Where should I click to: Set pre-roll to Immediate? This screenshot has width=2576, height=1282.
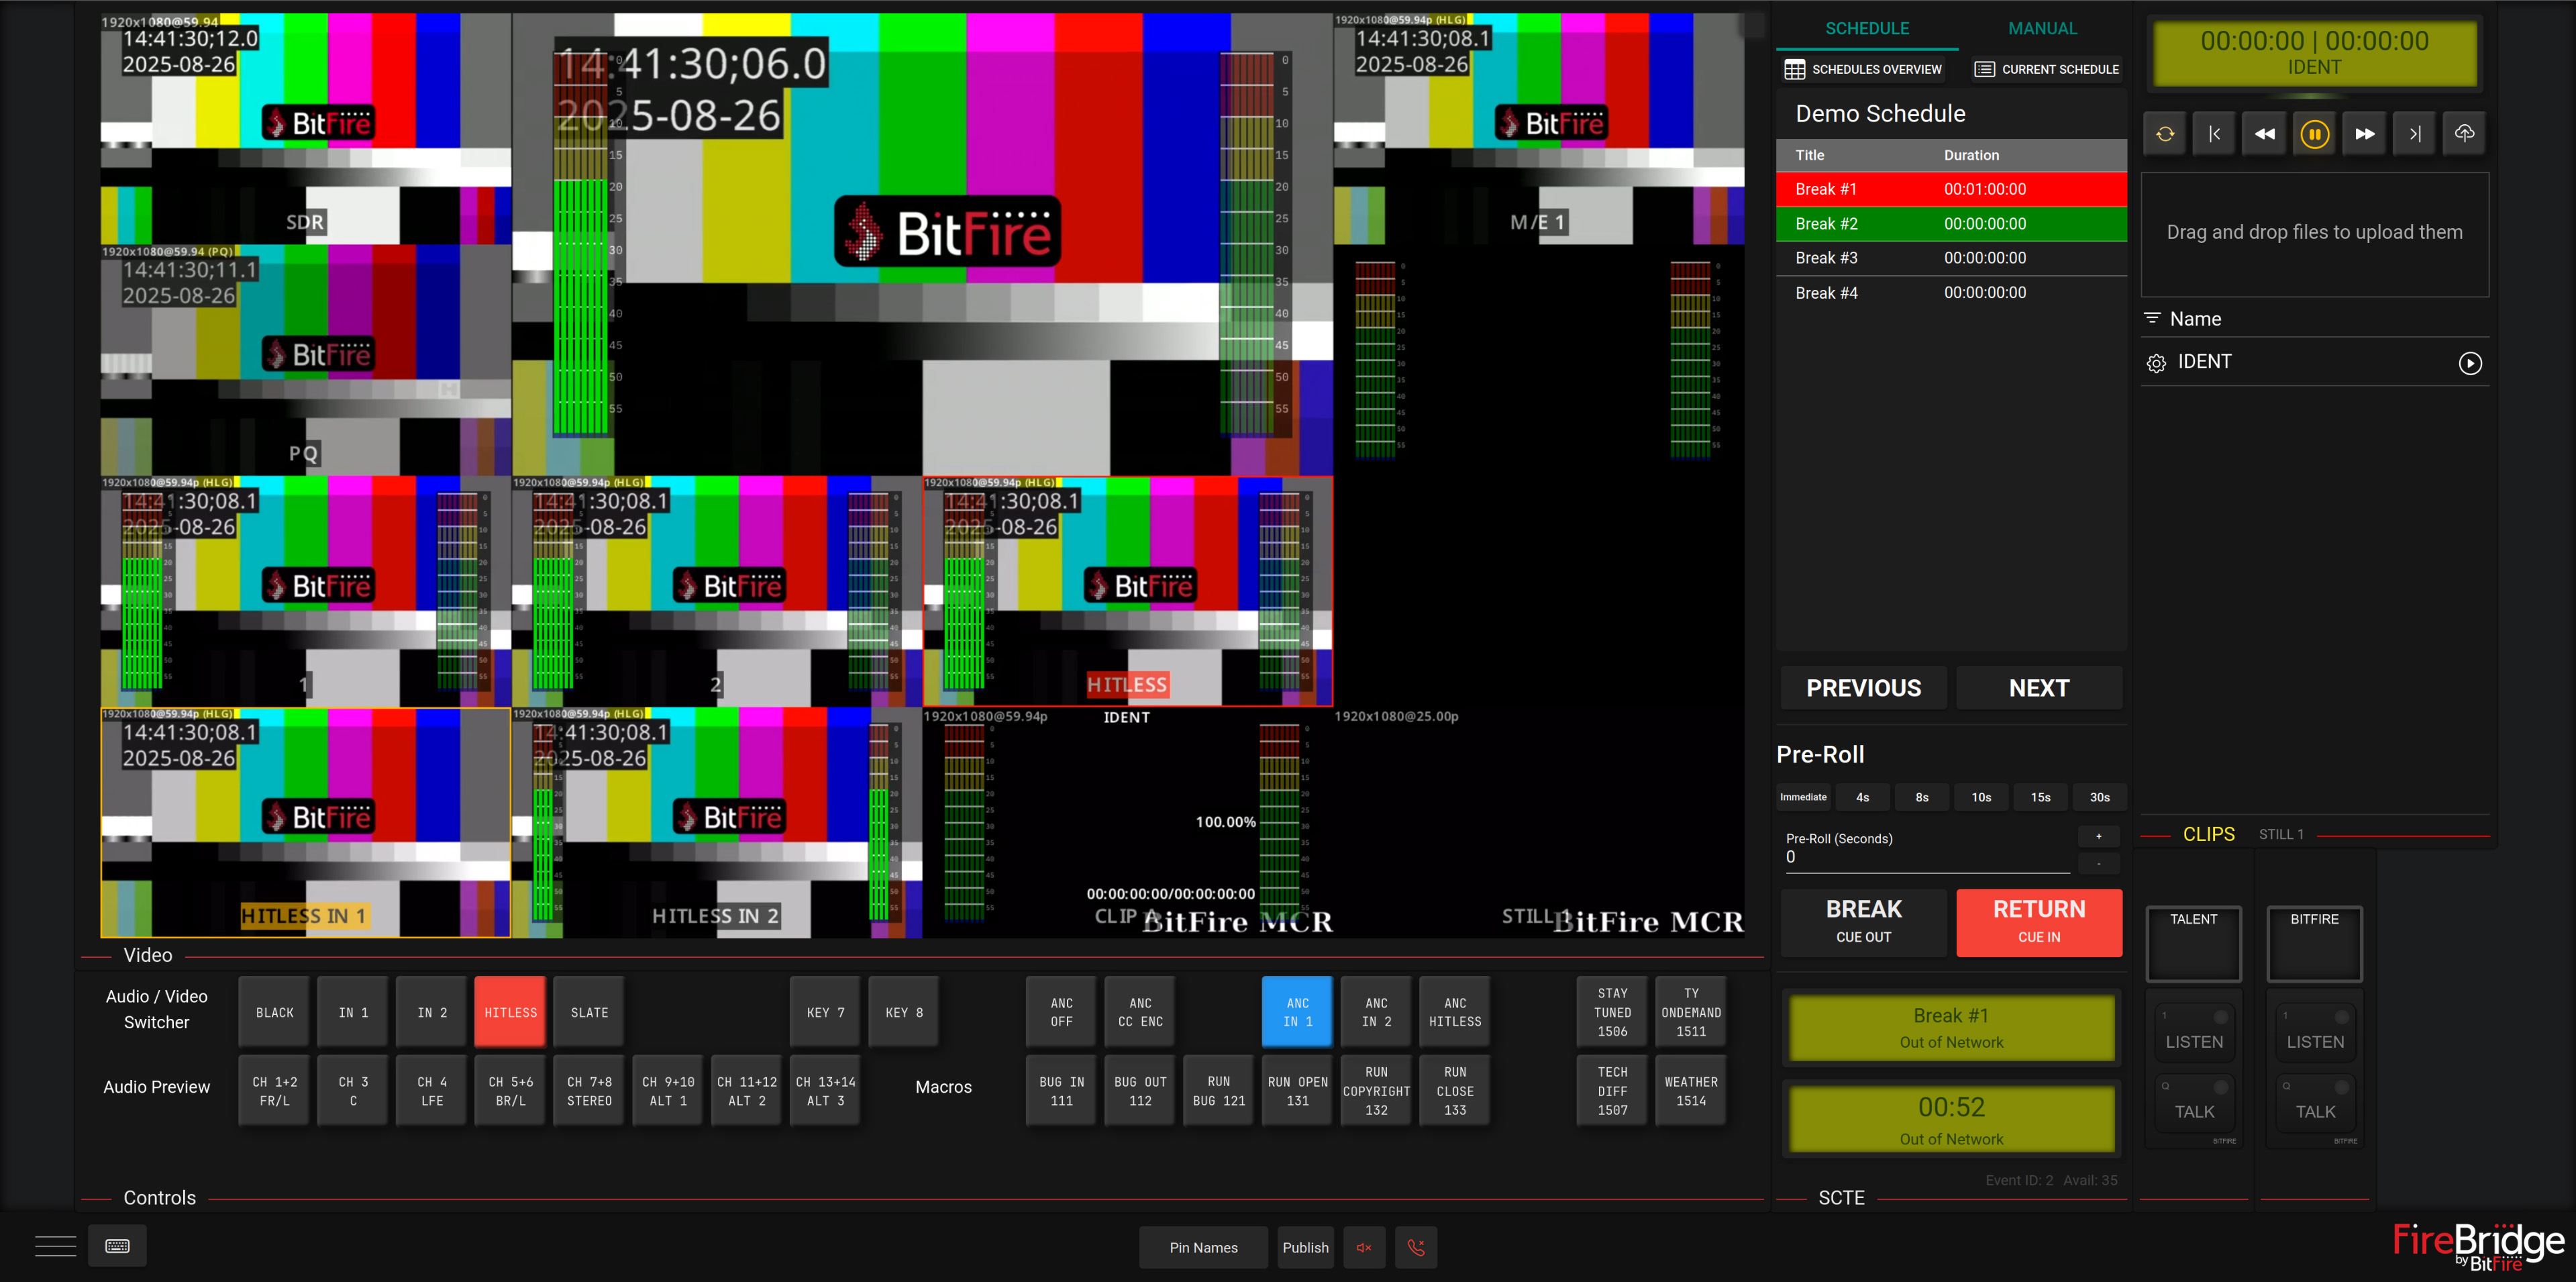pos(1803,797)
